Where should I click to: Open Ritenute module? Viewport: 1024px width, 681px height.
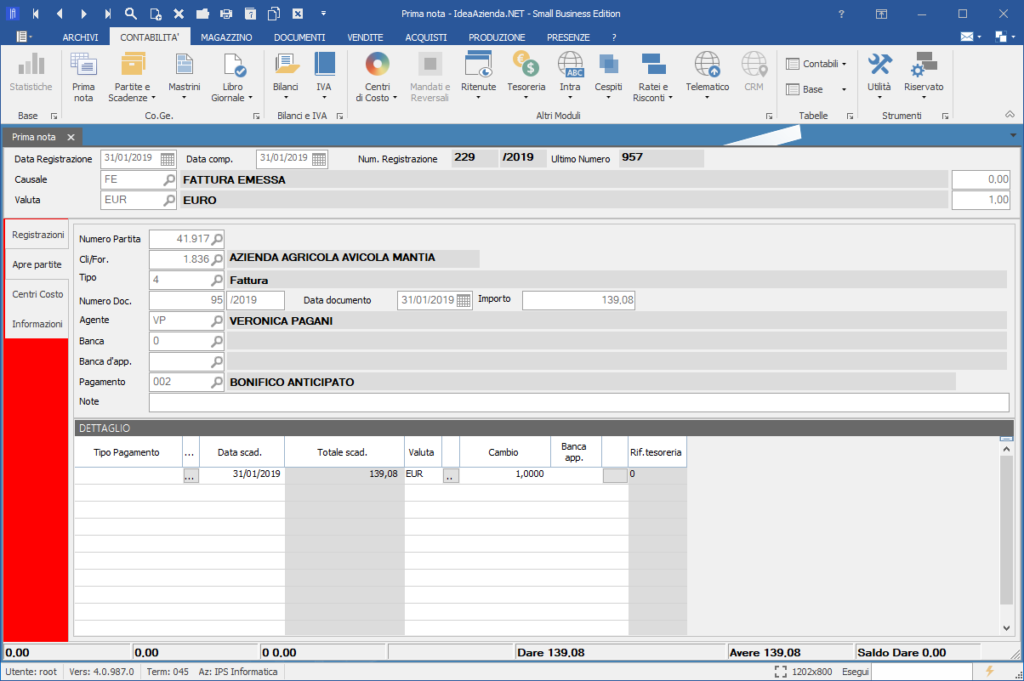pyautogui.click(x=478, y=76)
